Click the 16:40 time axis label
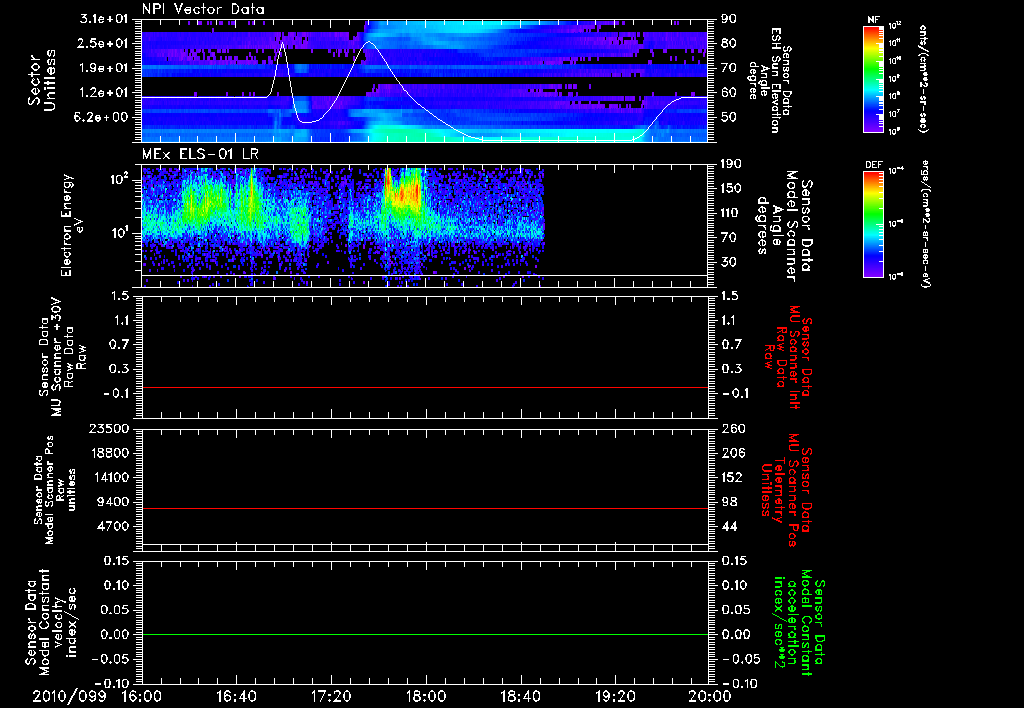 pyautogui.click(x=236, y=696)
